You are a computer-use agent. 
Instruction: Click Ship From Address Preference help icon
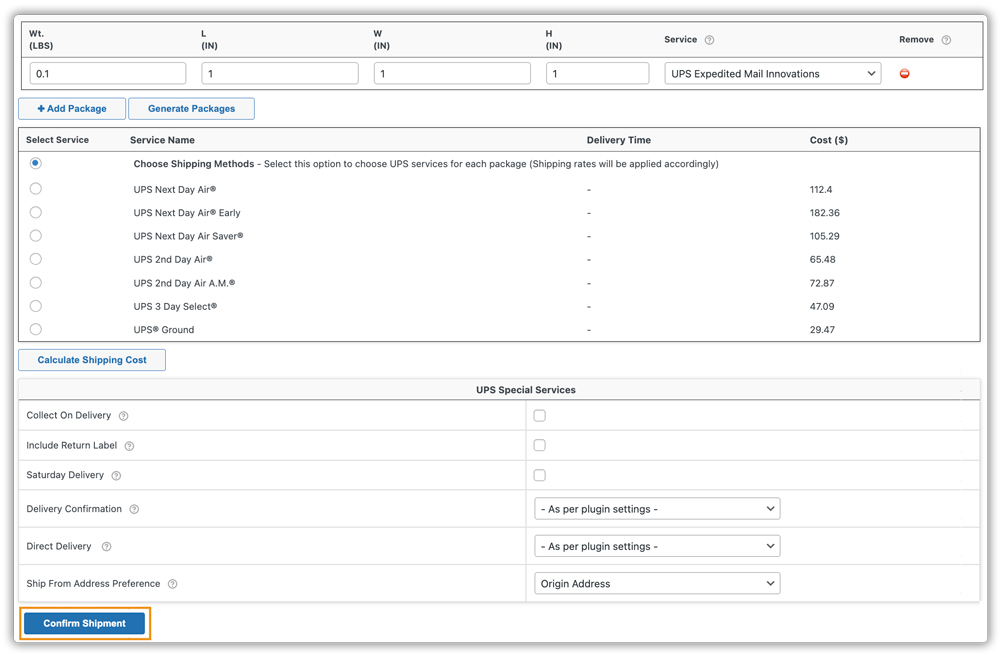point(172,584)
